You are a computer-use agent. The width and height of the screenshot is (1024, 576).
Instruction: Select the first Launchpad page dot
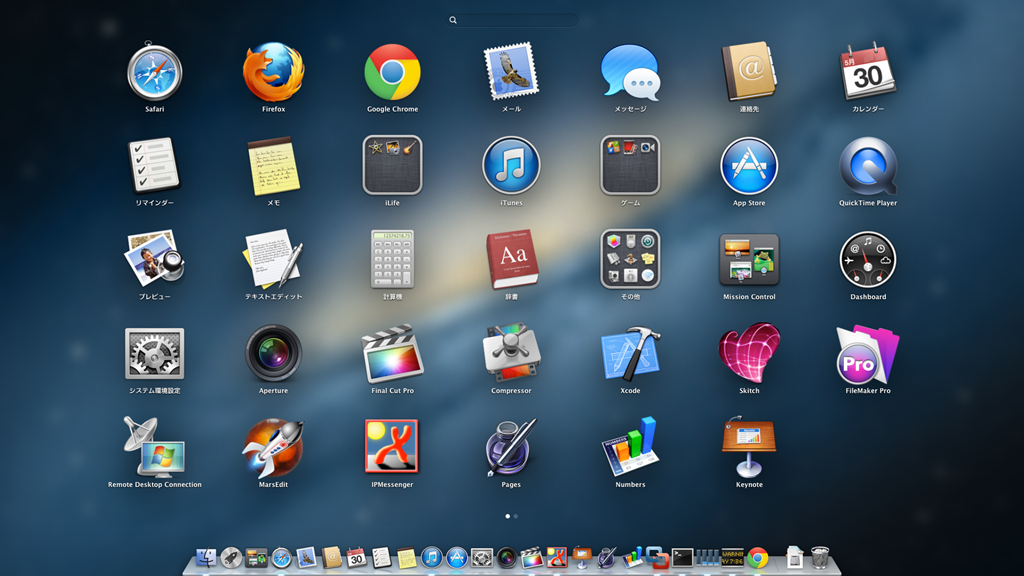(x=507, y=516)
